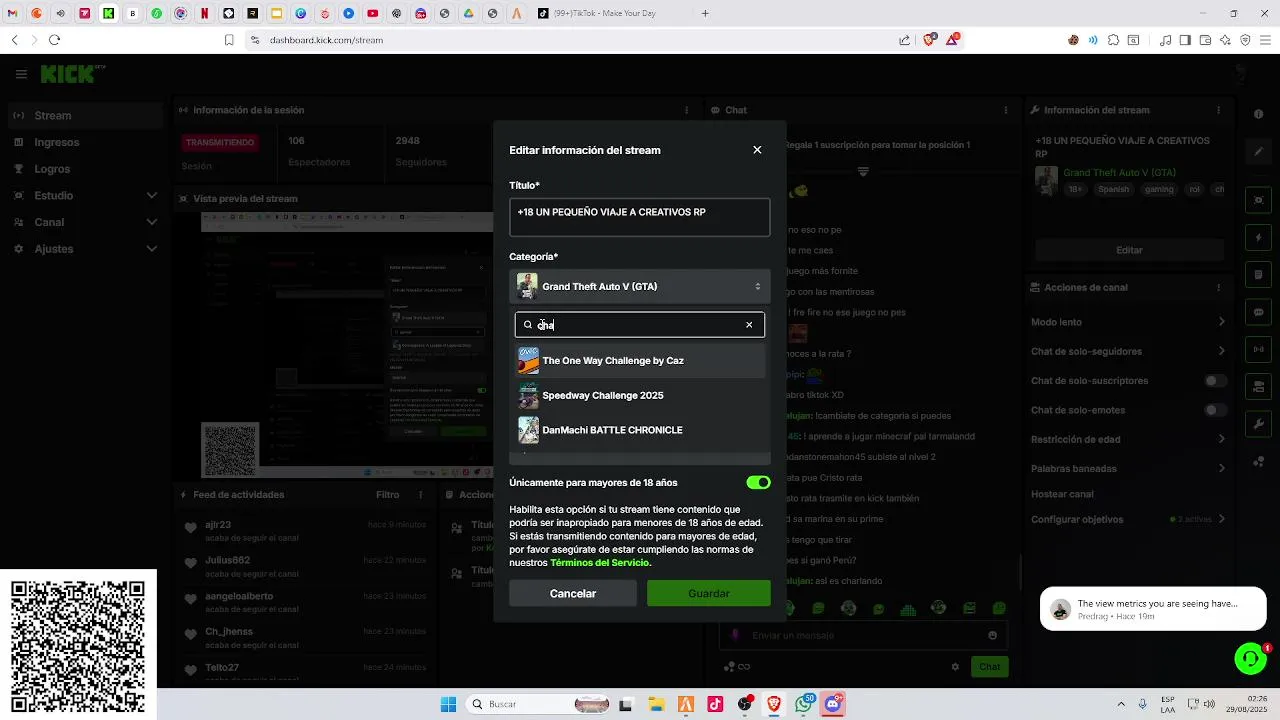The image size is (1280, 720).
Task: Open the emoji picker in chat input
Action: click(x=992, y=635)
